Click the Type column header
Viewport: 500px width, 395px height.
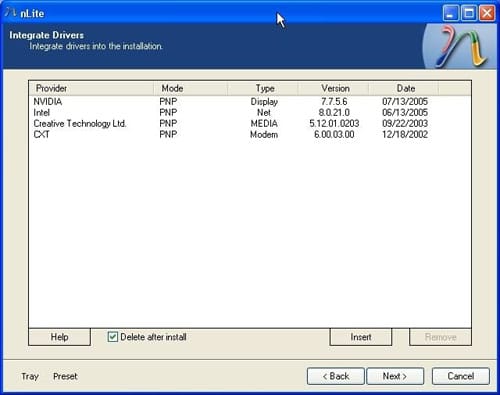point(263,88)
